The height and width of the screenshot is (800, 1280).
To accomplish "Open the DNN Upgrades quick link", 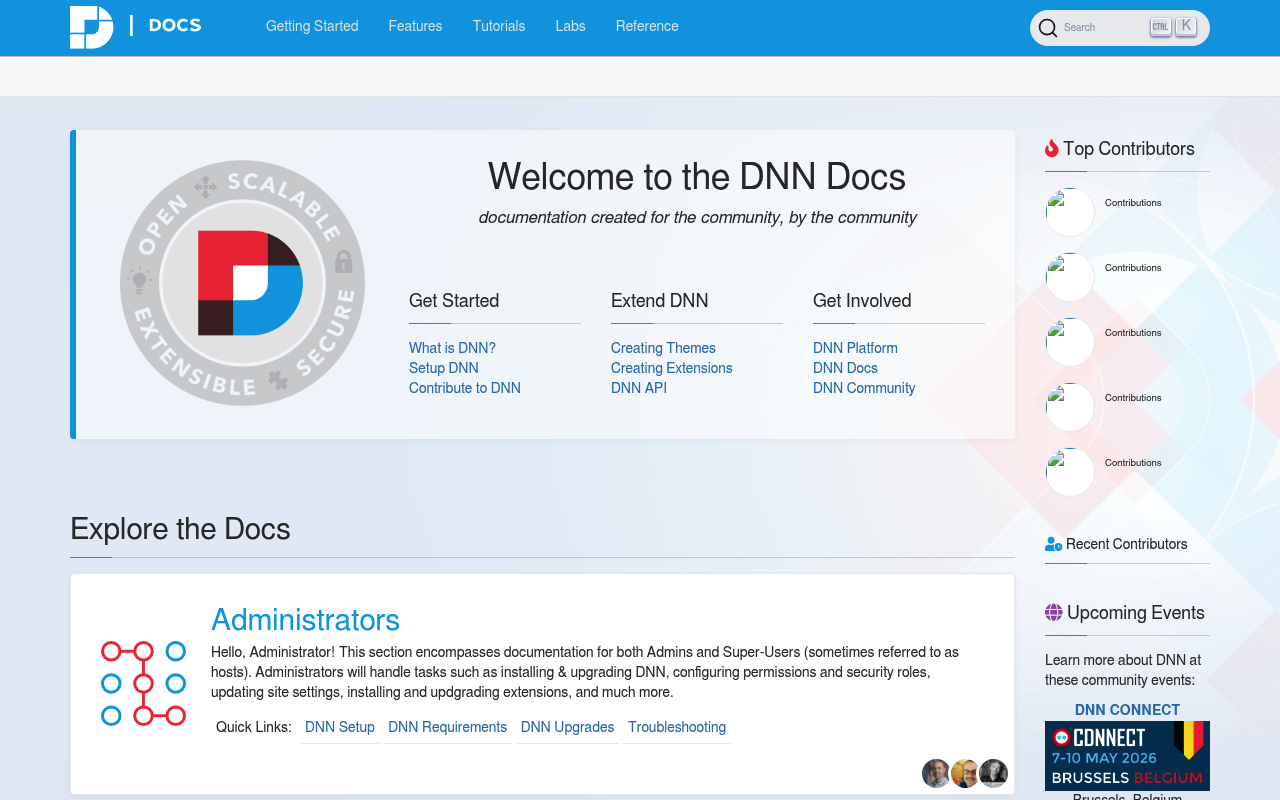I will 568,727.
